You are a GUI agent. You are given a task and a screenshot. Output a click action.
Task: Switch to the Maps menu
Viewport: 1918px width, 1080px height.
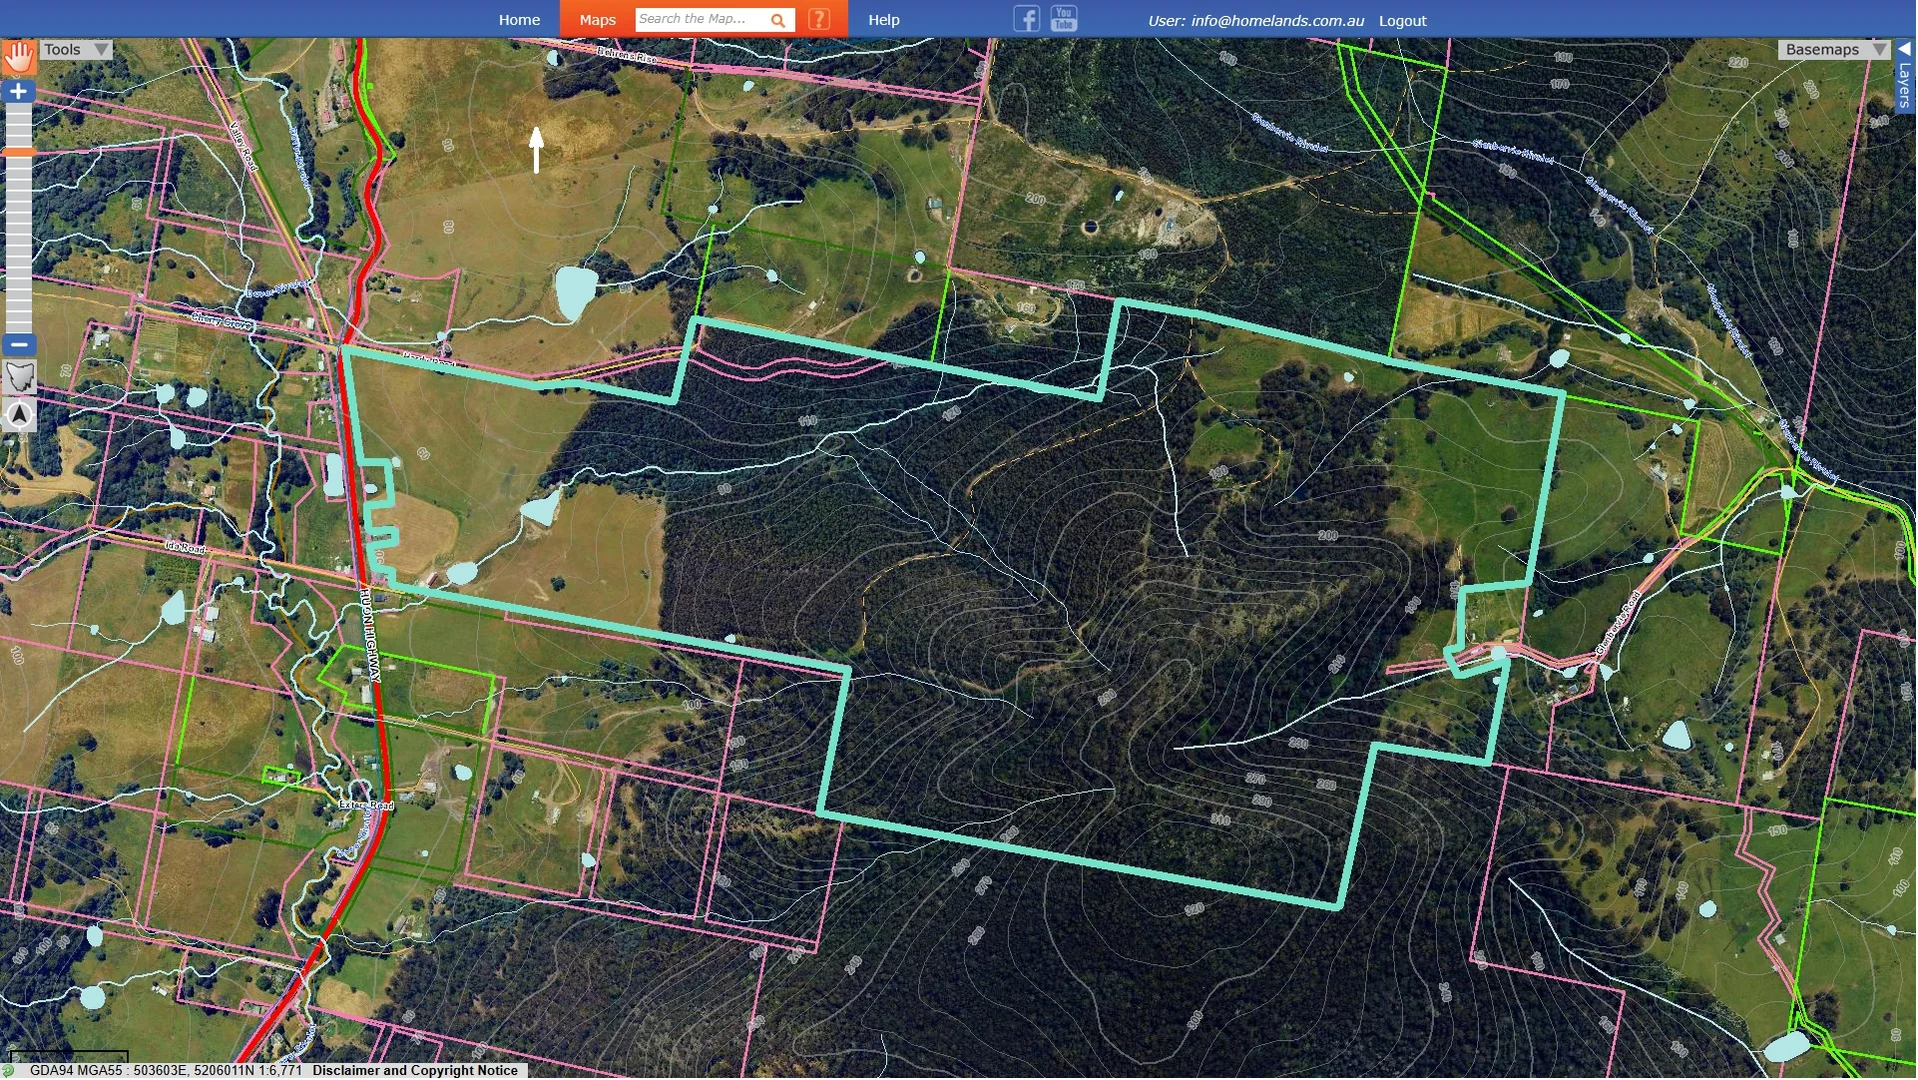(x=596, y=19)
